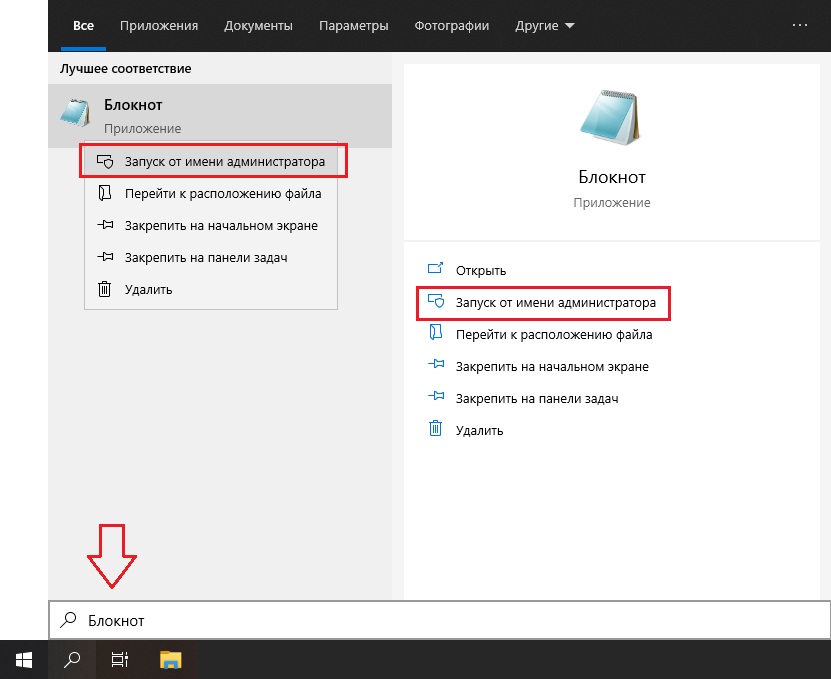Switch to the Приложения tab
The image size is (831, 679).
point(158,25)
